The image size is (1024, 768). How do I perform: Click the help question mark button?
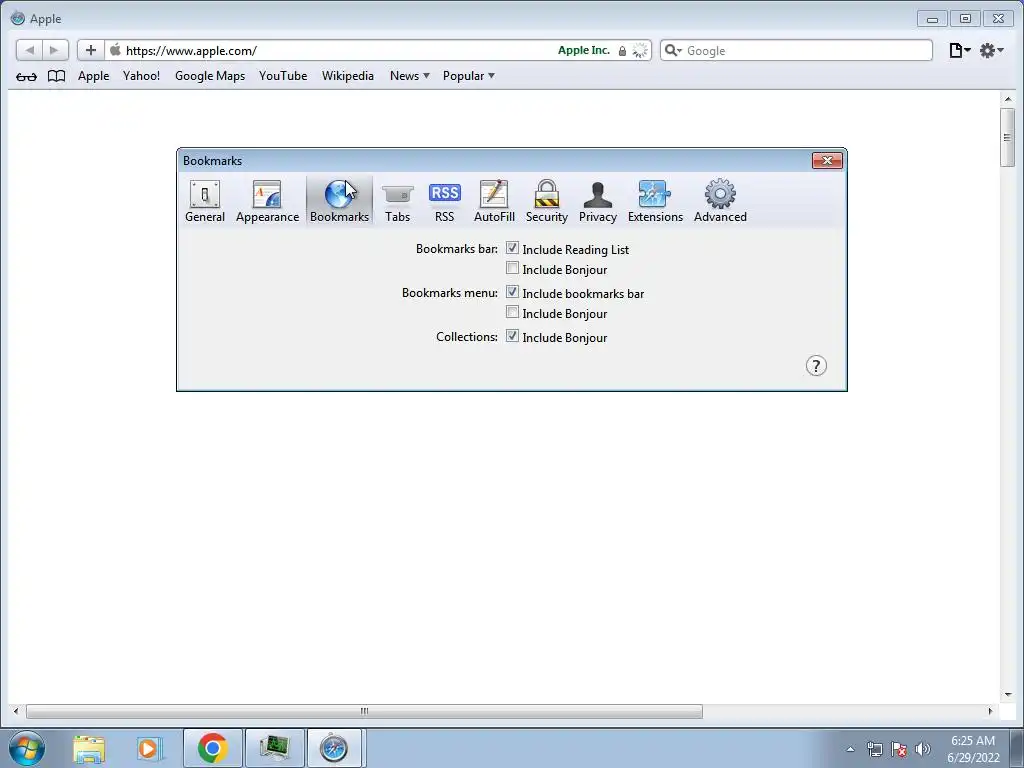click(816, 366)
